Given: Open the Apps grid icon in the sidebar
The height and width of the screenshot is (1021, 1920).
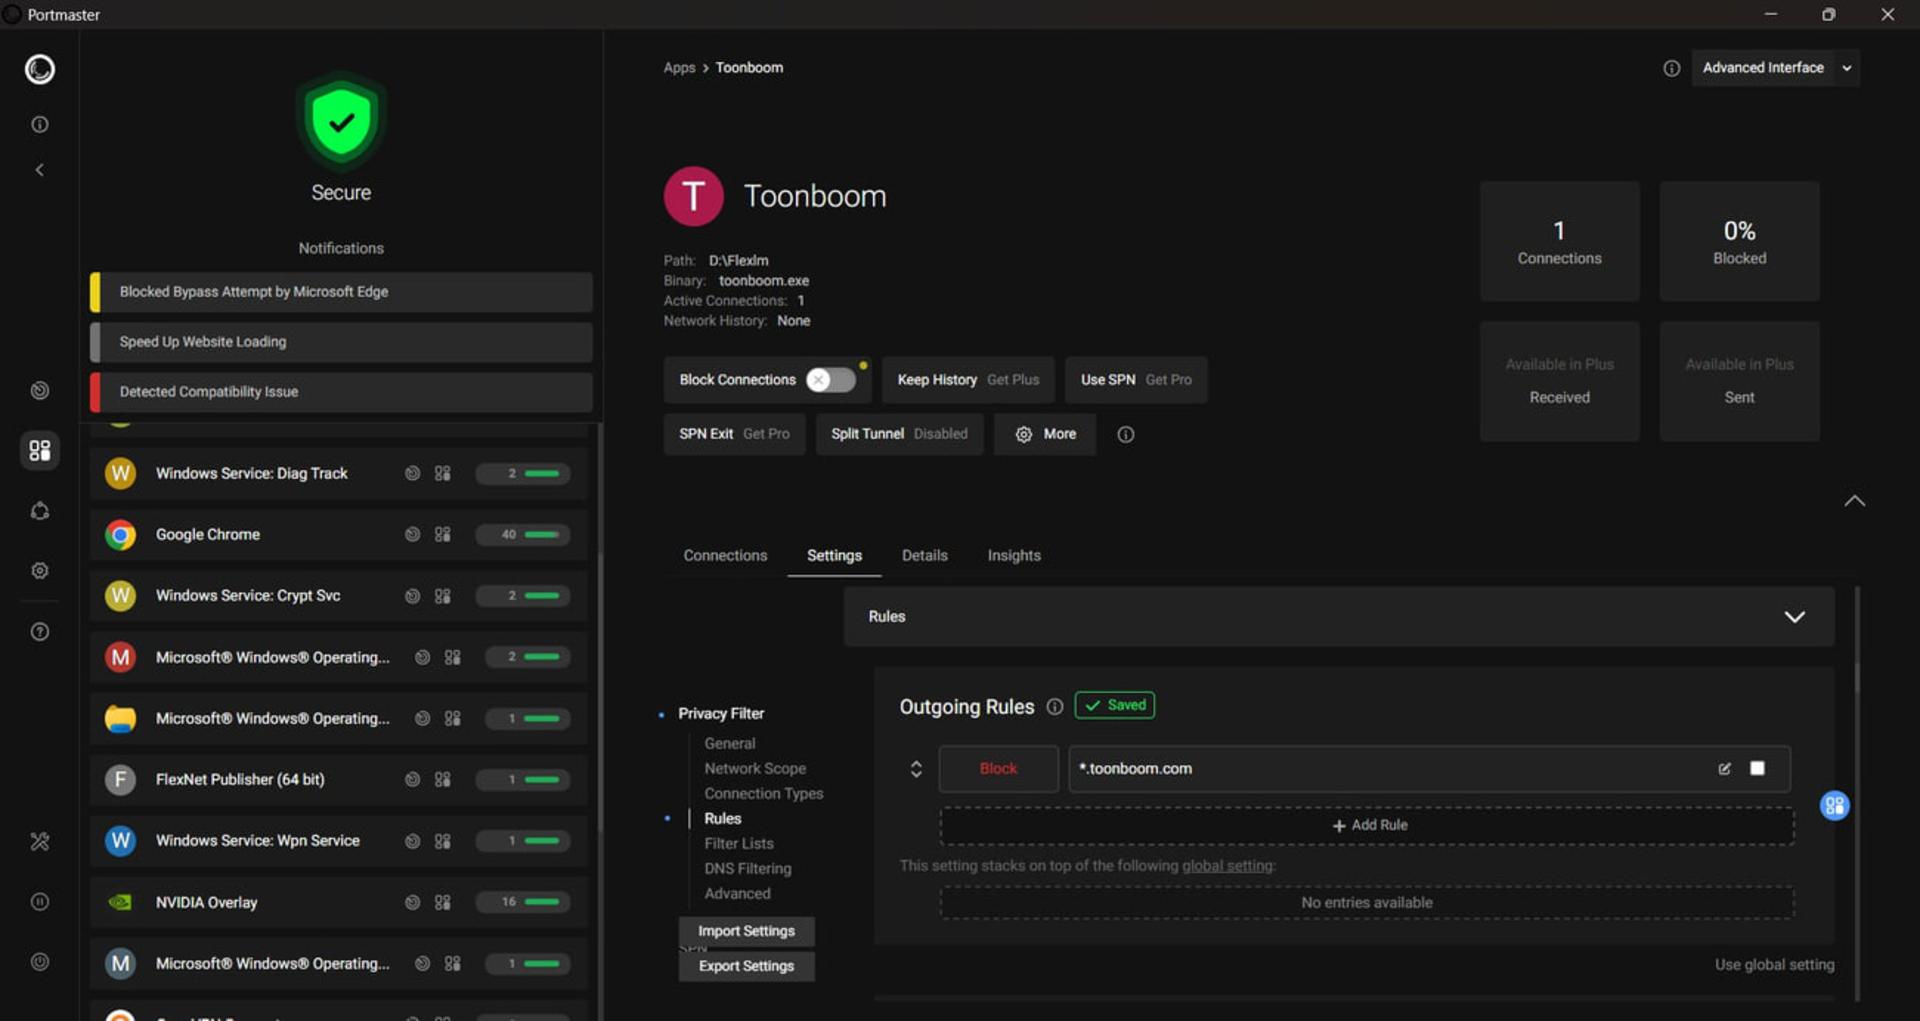Looking at the screenshot, I should click(40, 451).
